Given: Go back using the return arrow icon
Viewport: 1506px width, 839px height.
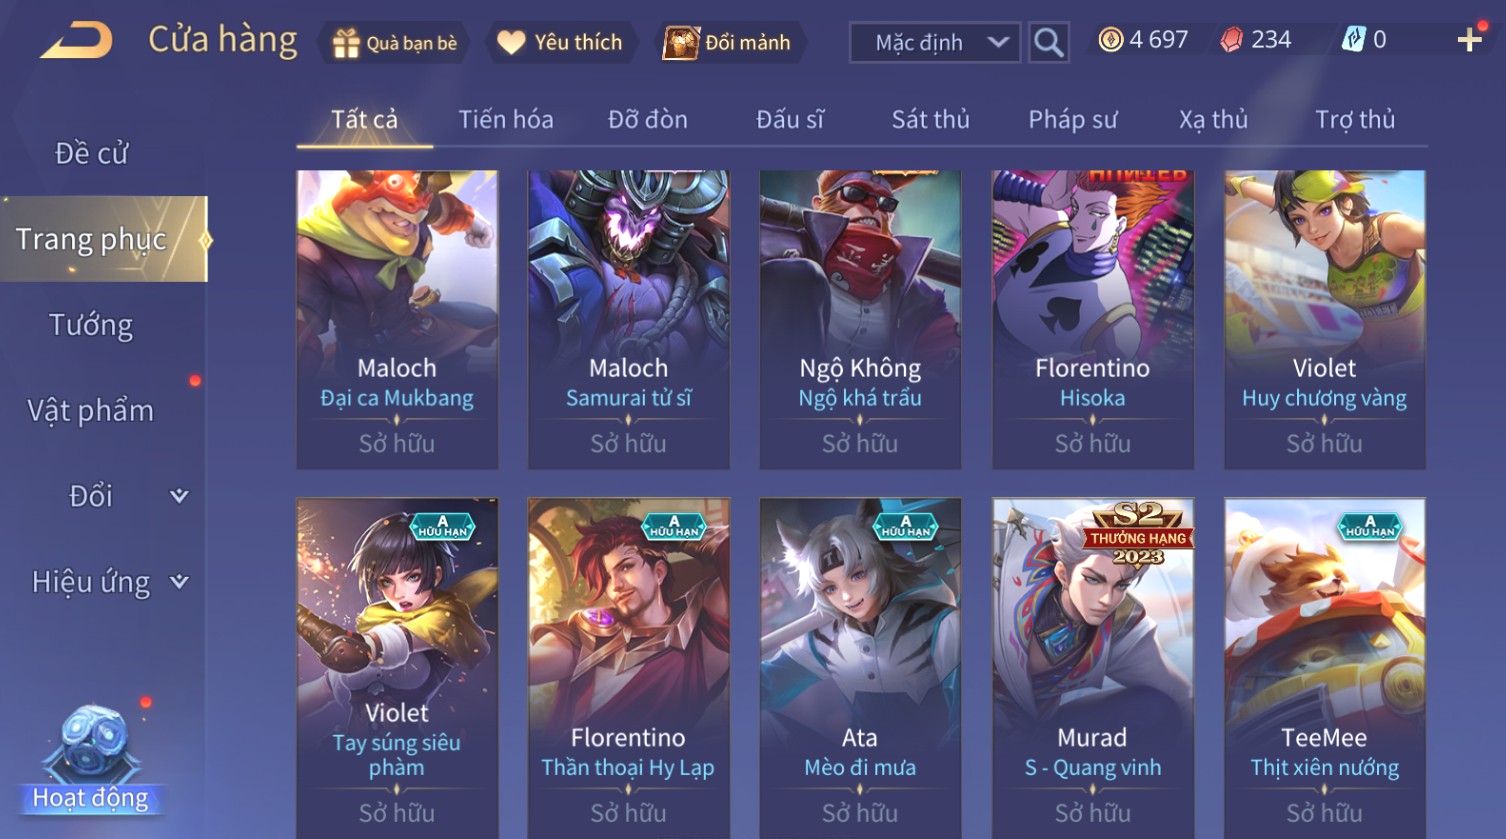Looking at the screenshot, I should coord(76,41).
